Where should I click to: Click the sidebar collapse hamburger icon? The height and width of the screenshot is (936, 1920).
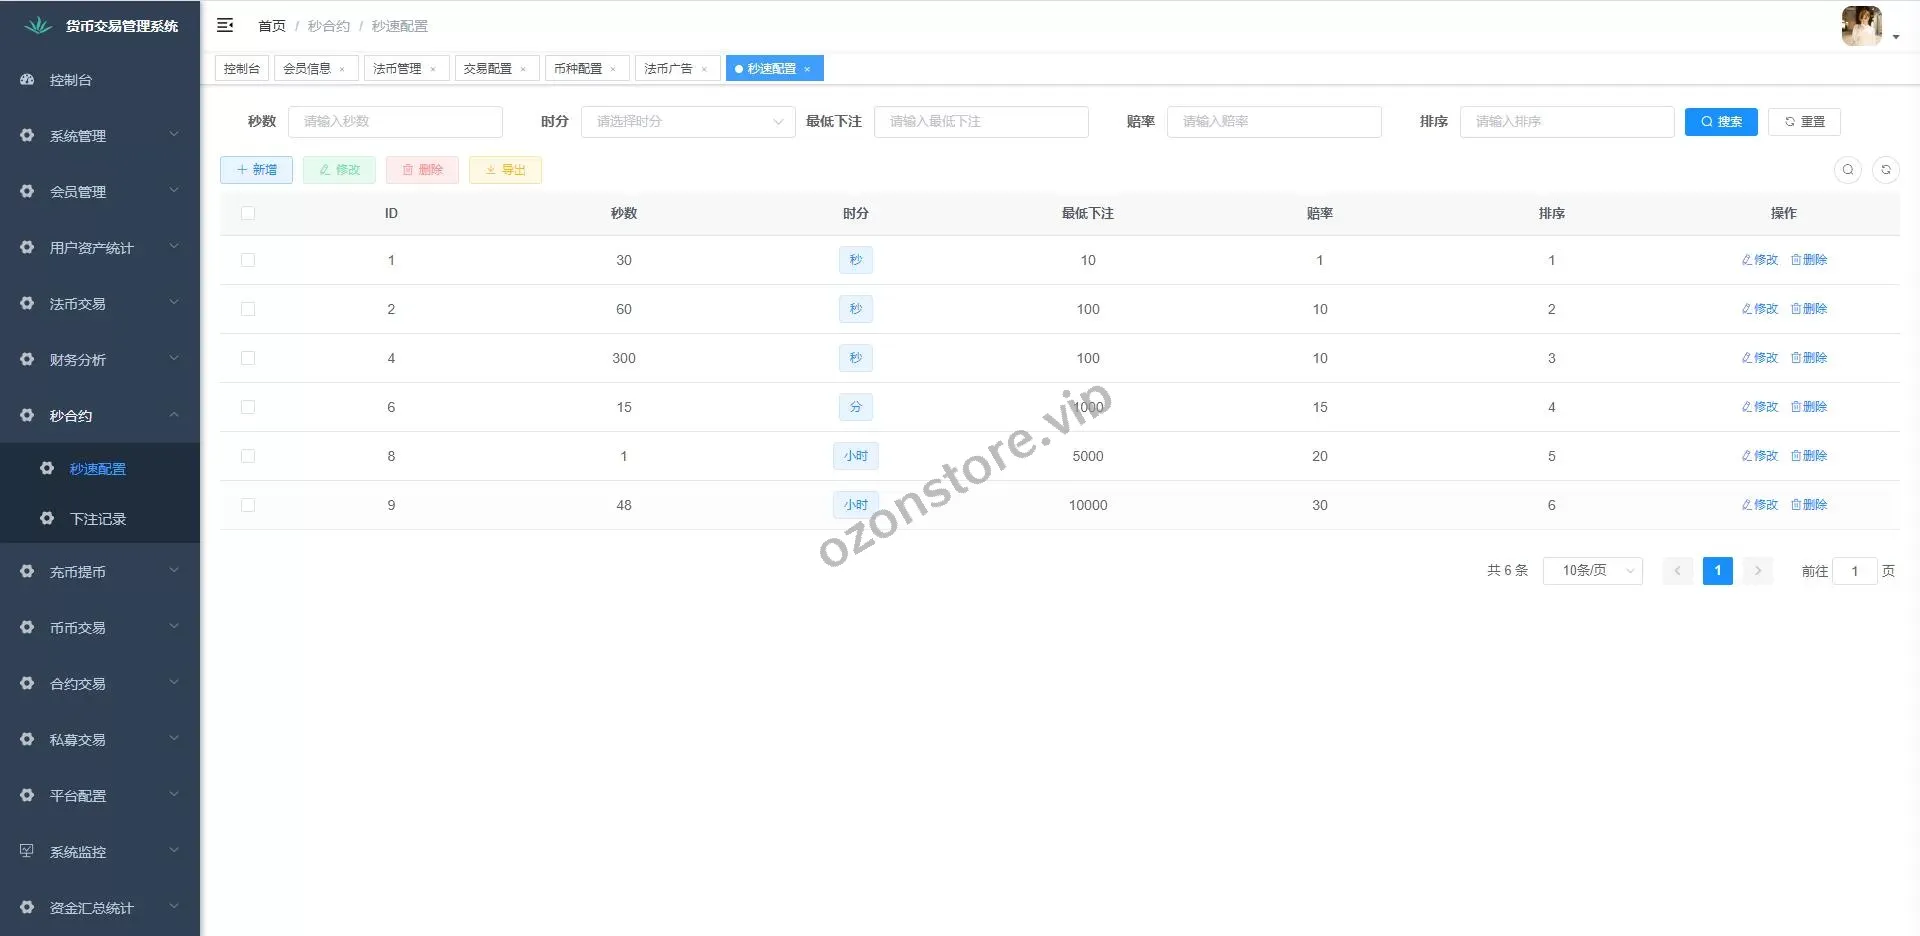point(225,25)
